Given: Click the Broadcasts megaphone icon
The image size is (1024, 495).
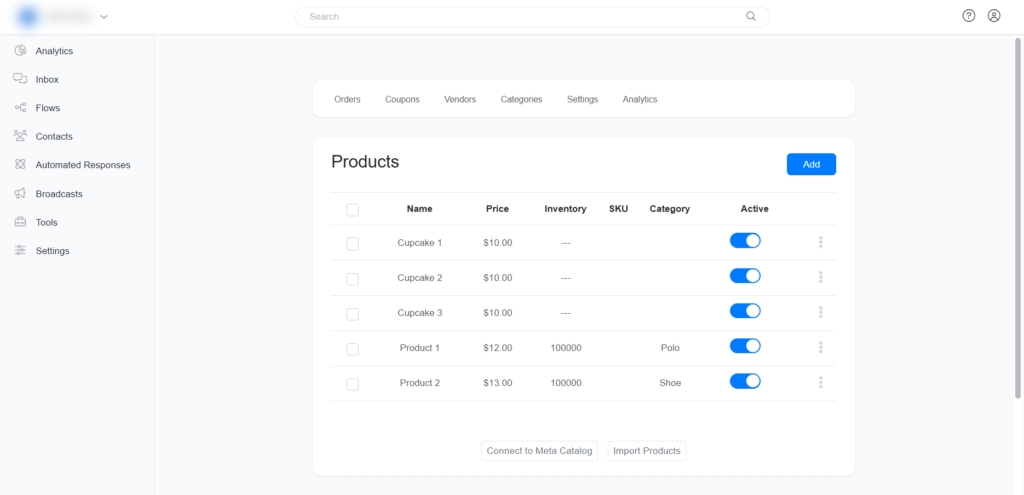Looking at the screenshot, I should pyautogui.click(x=20, y=193).
